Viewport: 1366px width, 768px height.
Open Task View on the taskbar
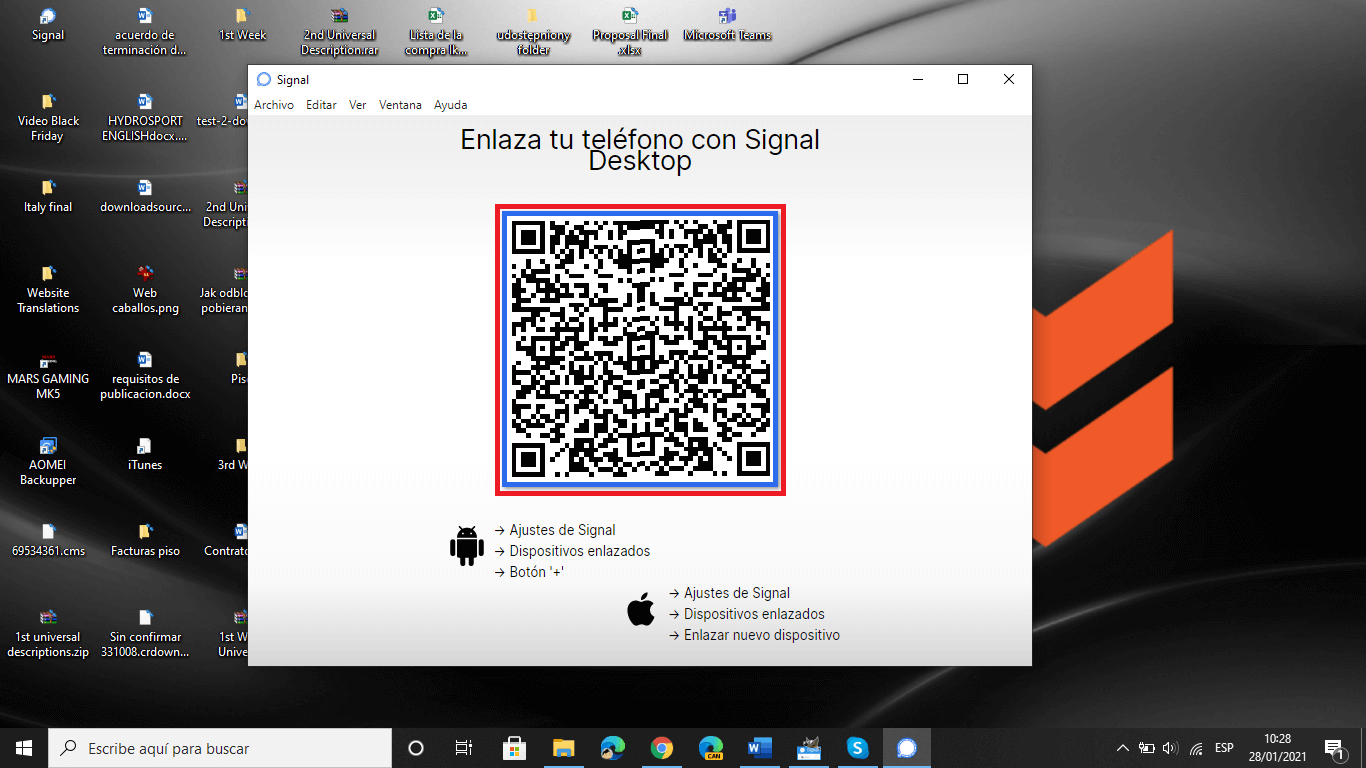(464, 748)
